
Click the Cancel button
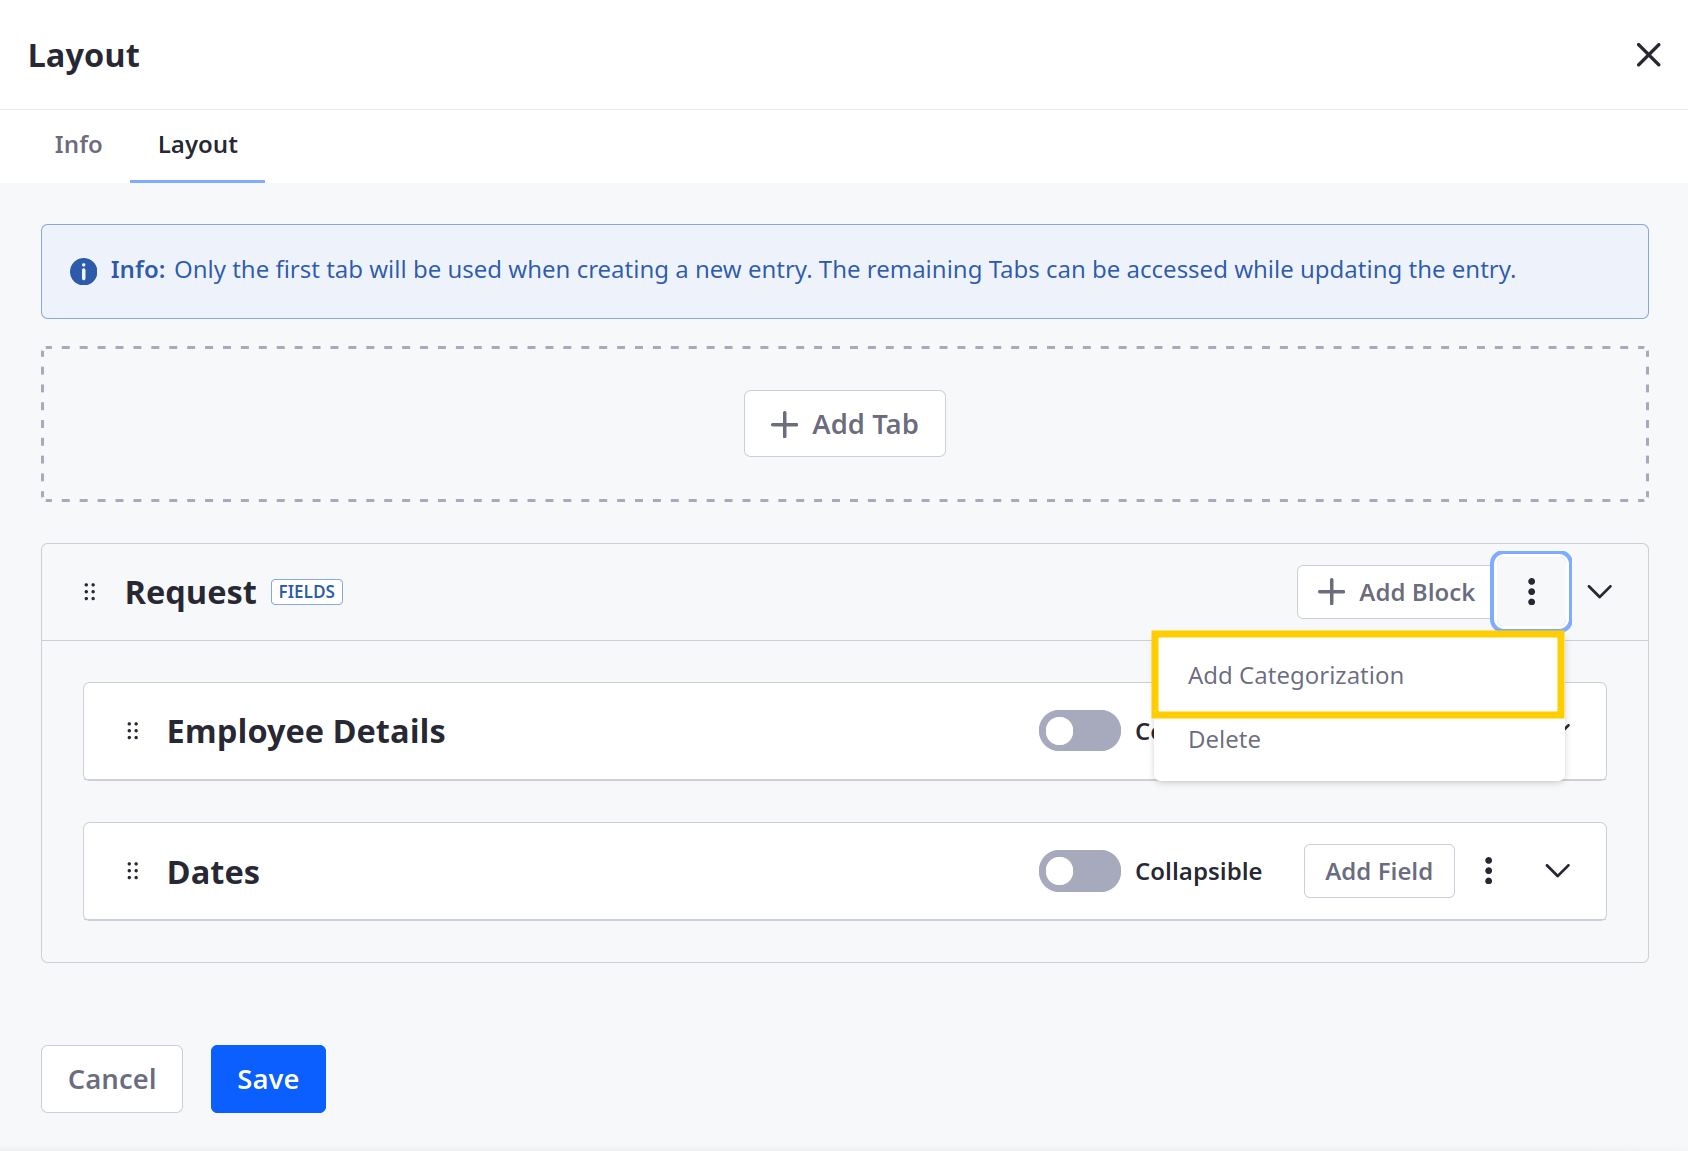112,1079
